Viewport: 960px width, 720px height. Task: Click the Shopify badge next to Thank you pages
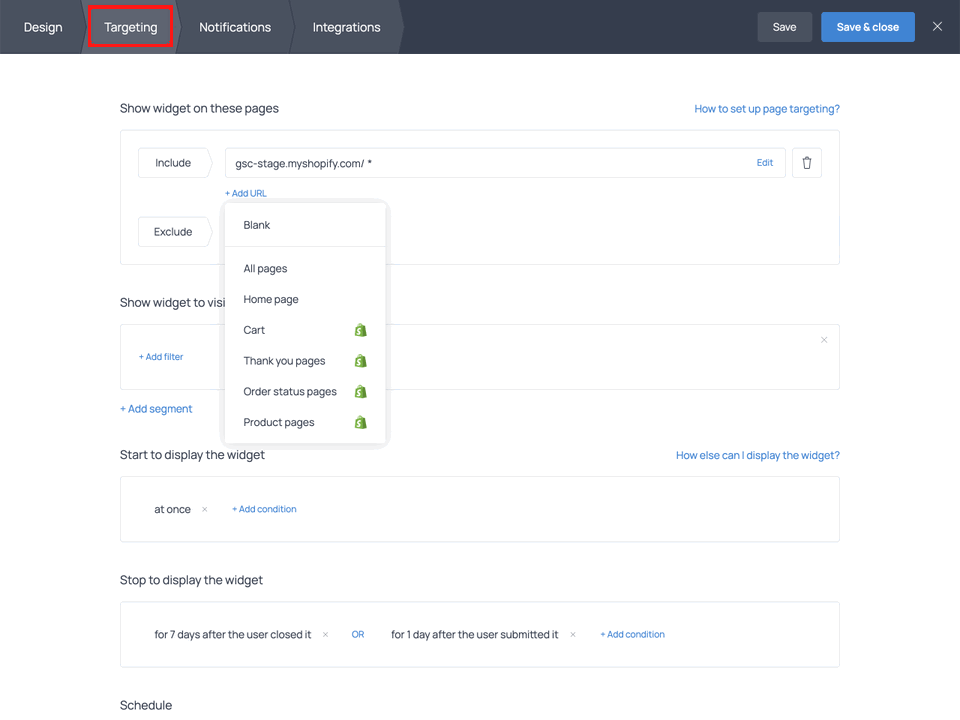click(361, 361)
